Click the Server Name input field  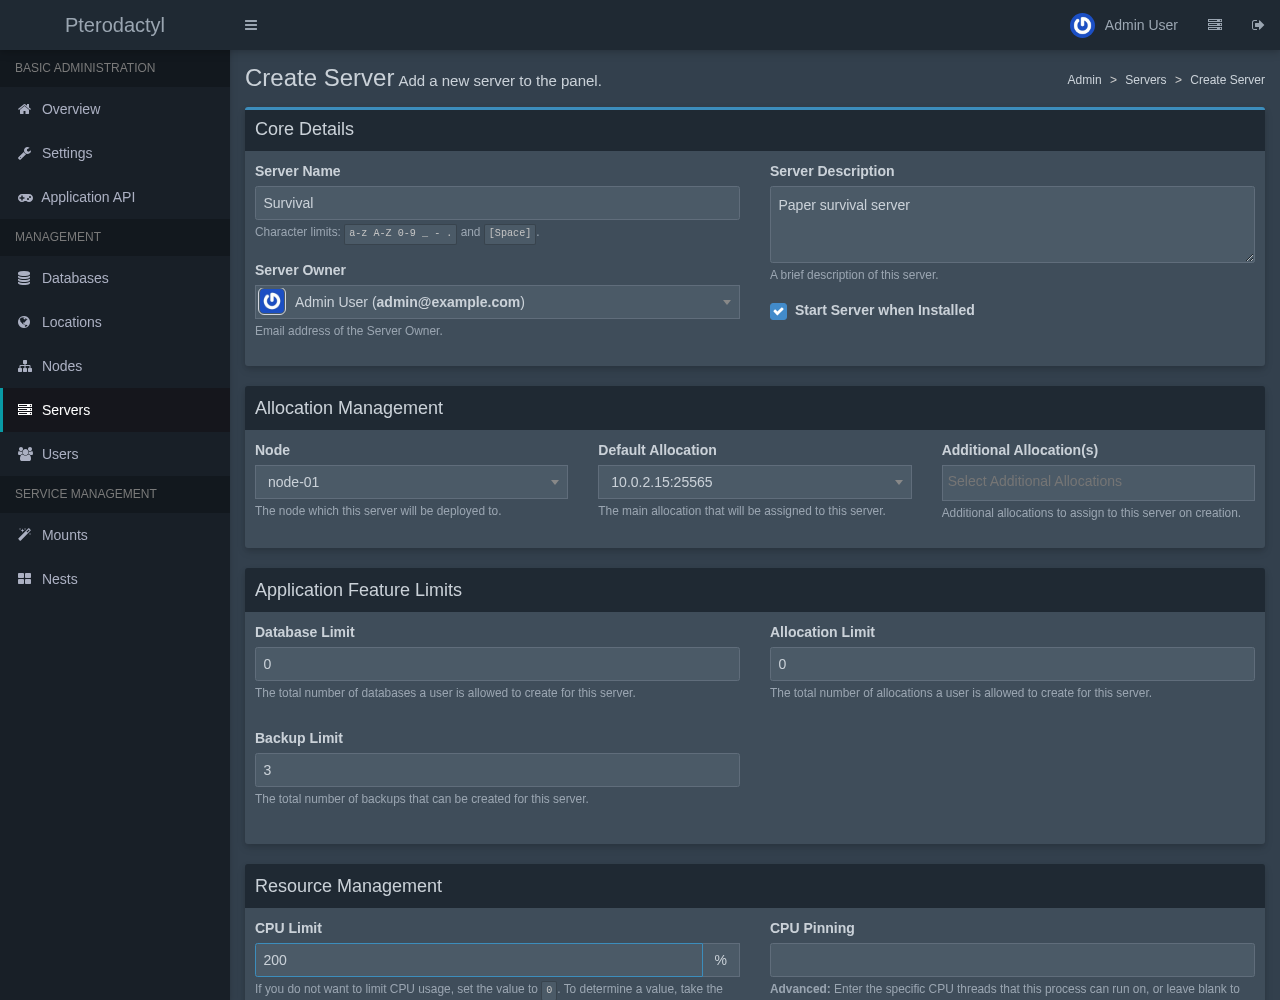(x=497, y=203)
